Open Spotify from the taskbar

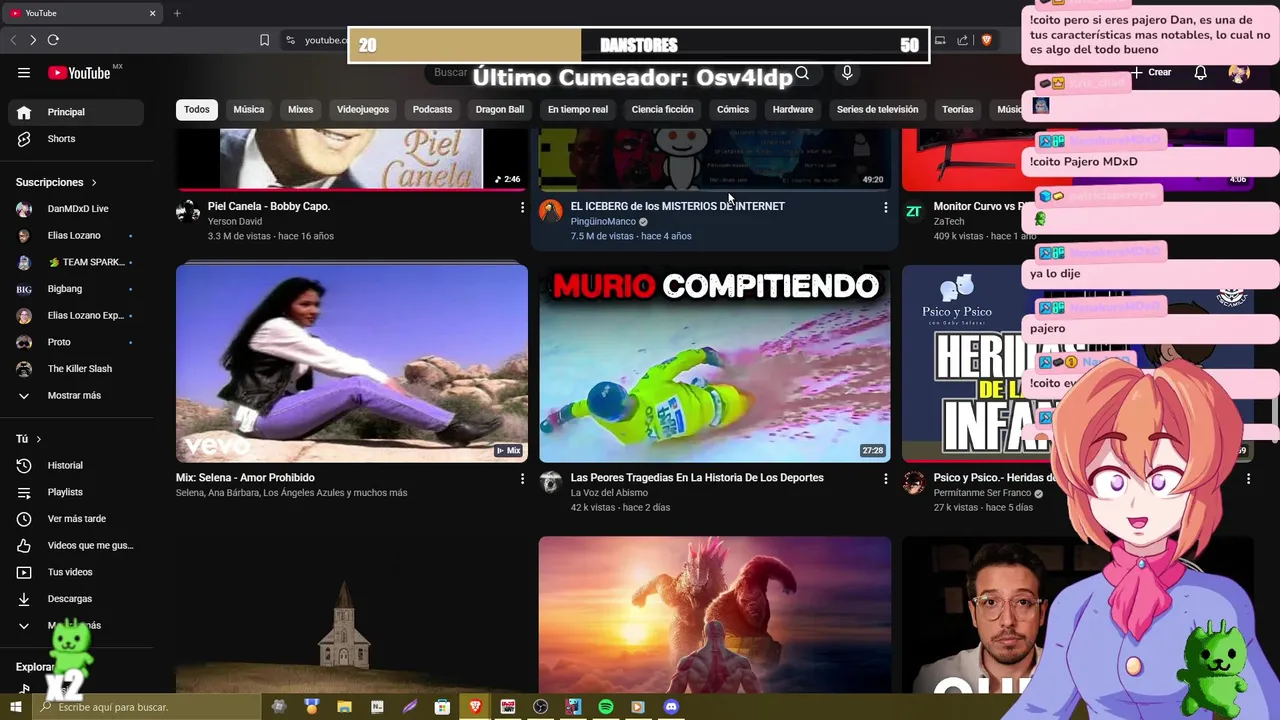tap(606, 707)
